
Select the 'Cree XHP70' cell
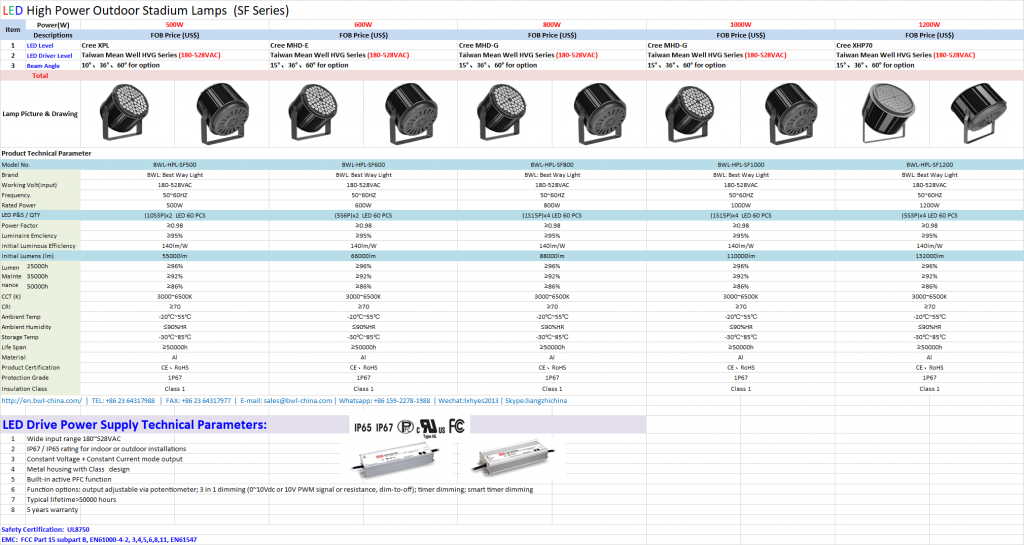(929, 45)
